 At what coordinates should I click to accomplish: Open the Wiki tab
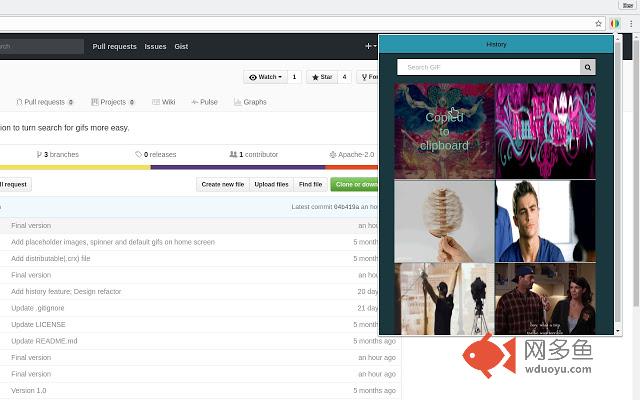(164, 102)
